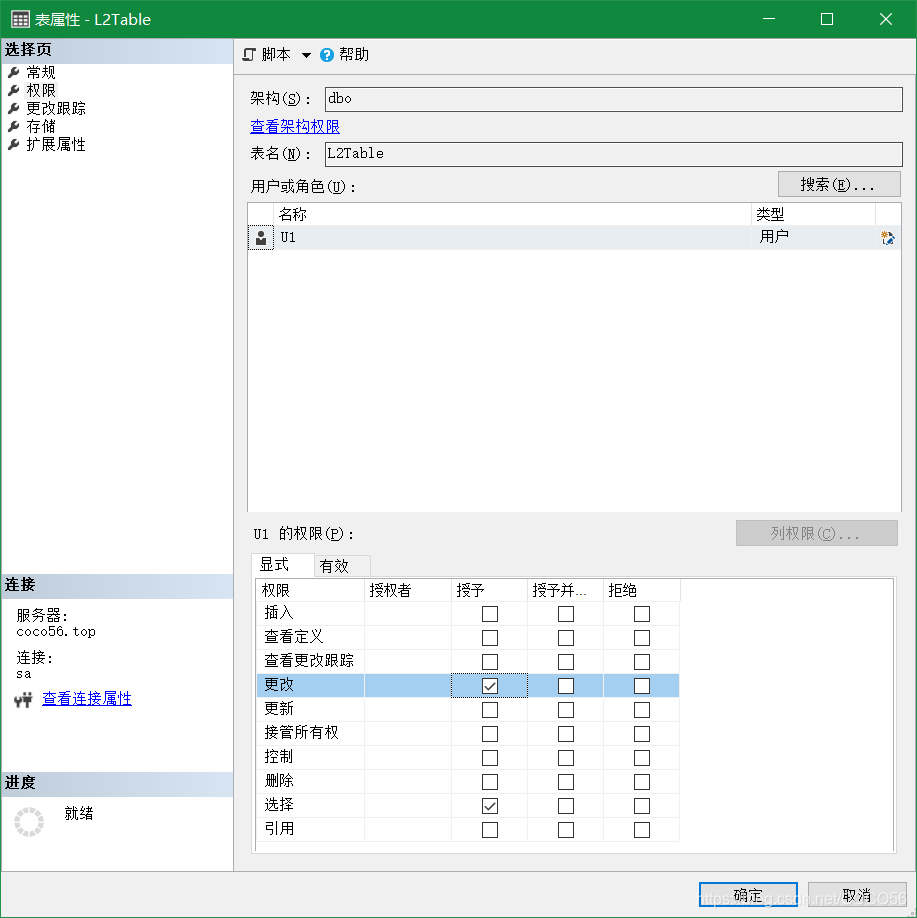Viewport: 917px width, 918px height.
Task: Click the wrench icon beside 扩展属性
Action: pos(14,145)
